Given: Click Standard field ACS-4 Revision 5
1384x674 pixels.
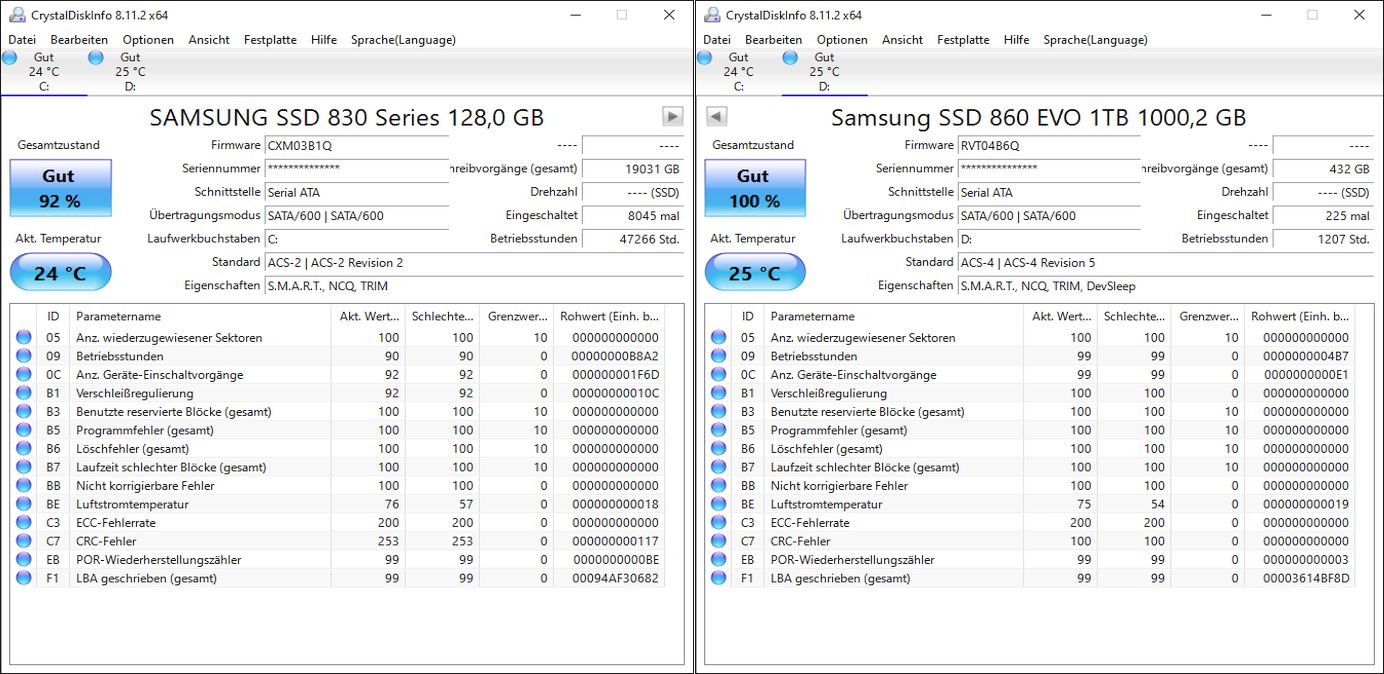Looking at the screenshot, I should pos(1166,263).
